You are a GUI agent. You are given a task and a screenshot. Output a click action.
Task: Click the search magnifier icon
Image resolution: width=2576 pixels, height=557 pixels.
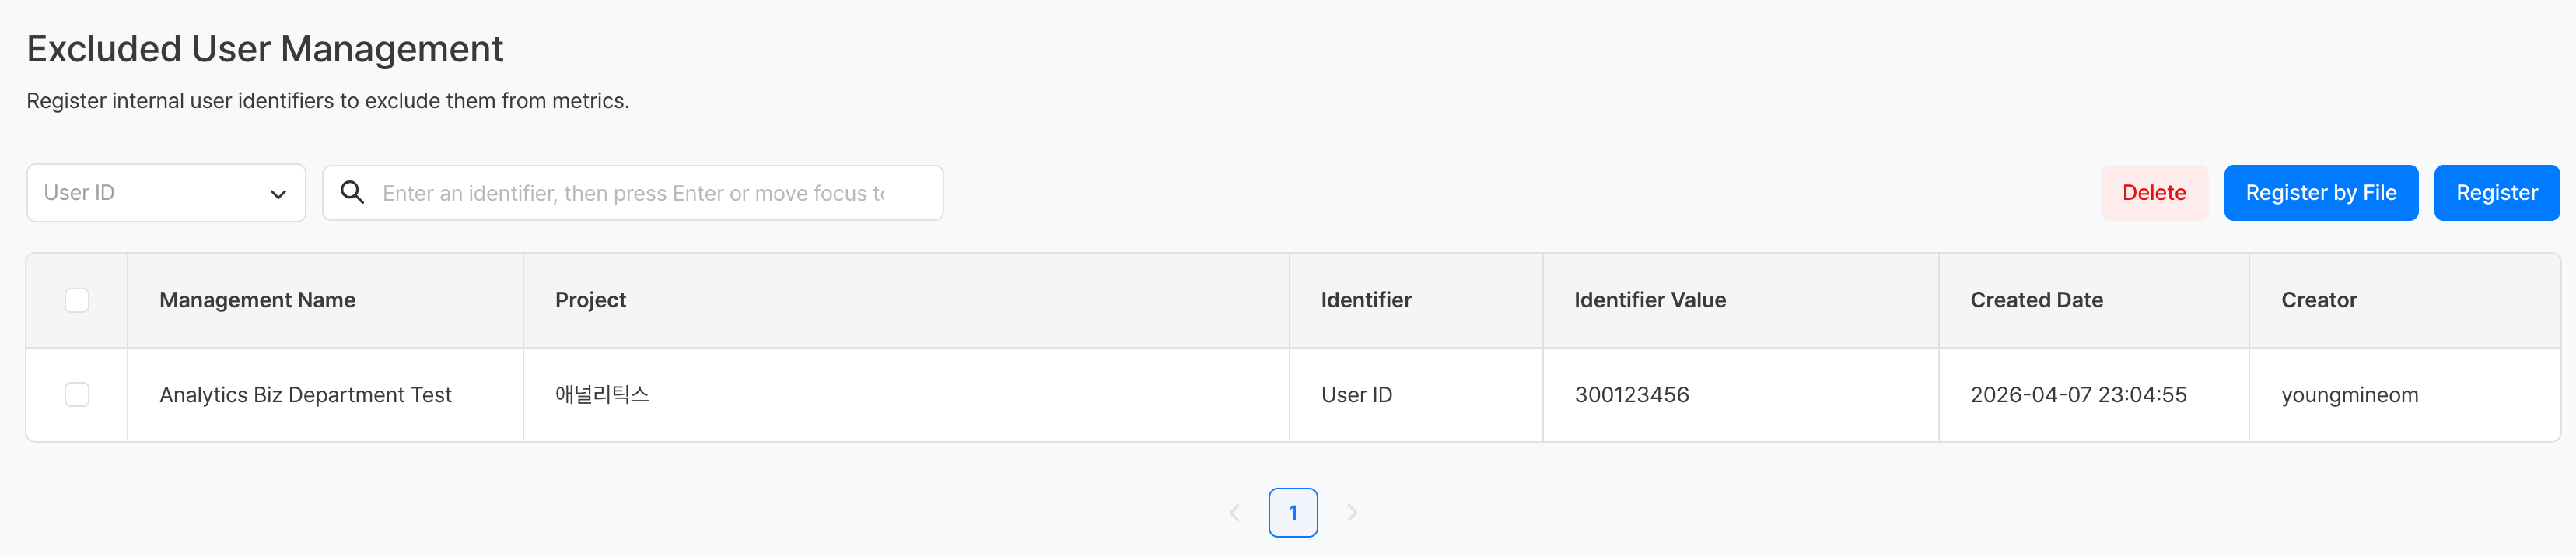tap(352, 192)
